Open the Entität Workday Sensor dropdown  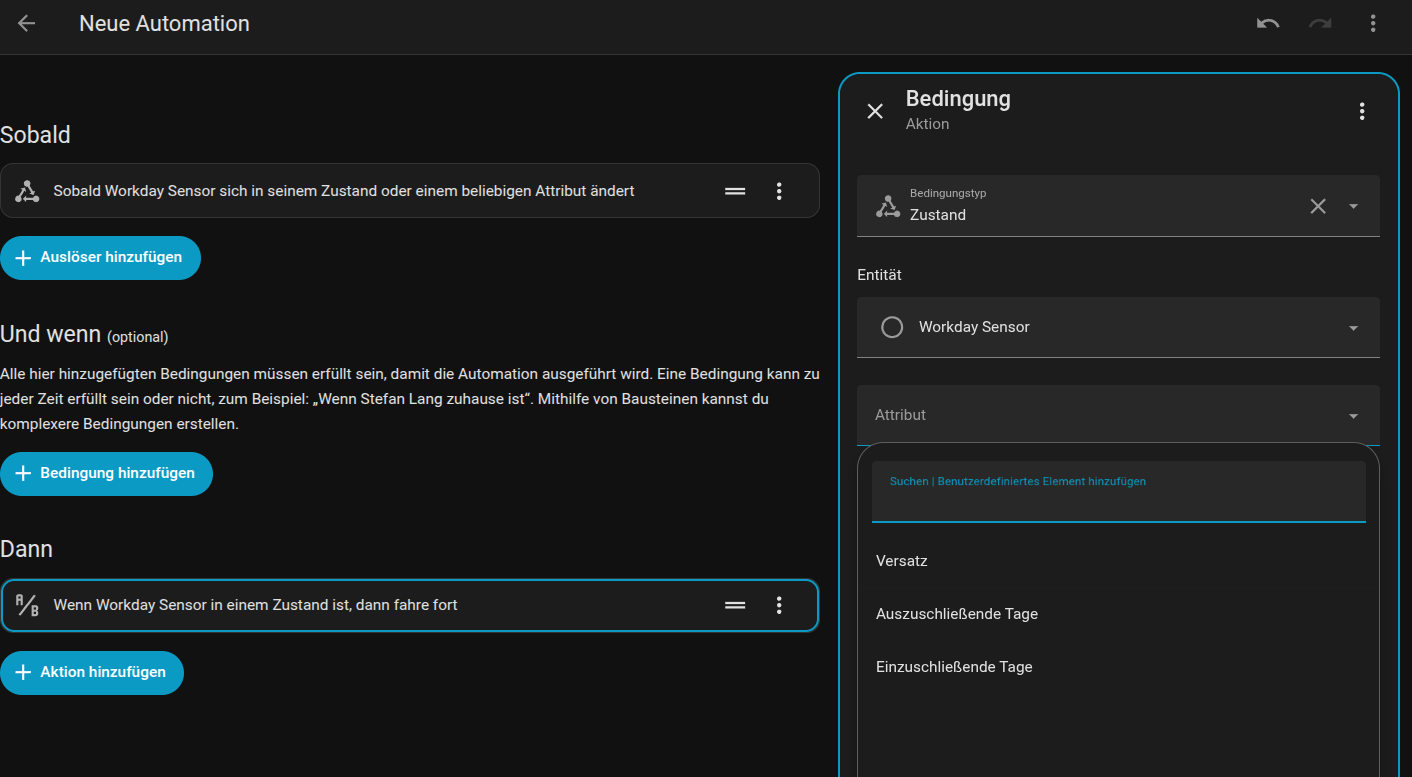point(1353,327)
